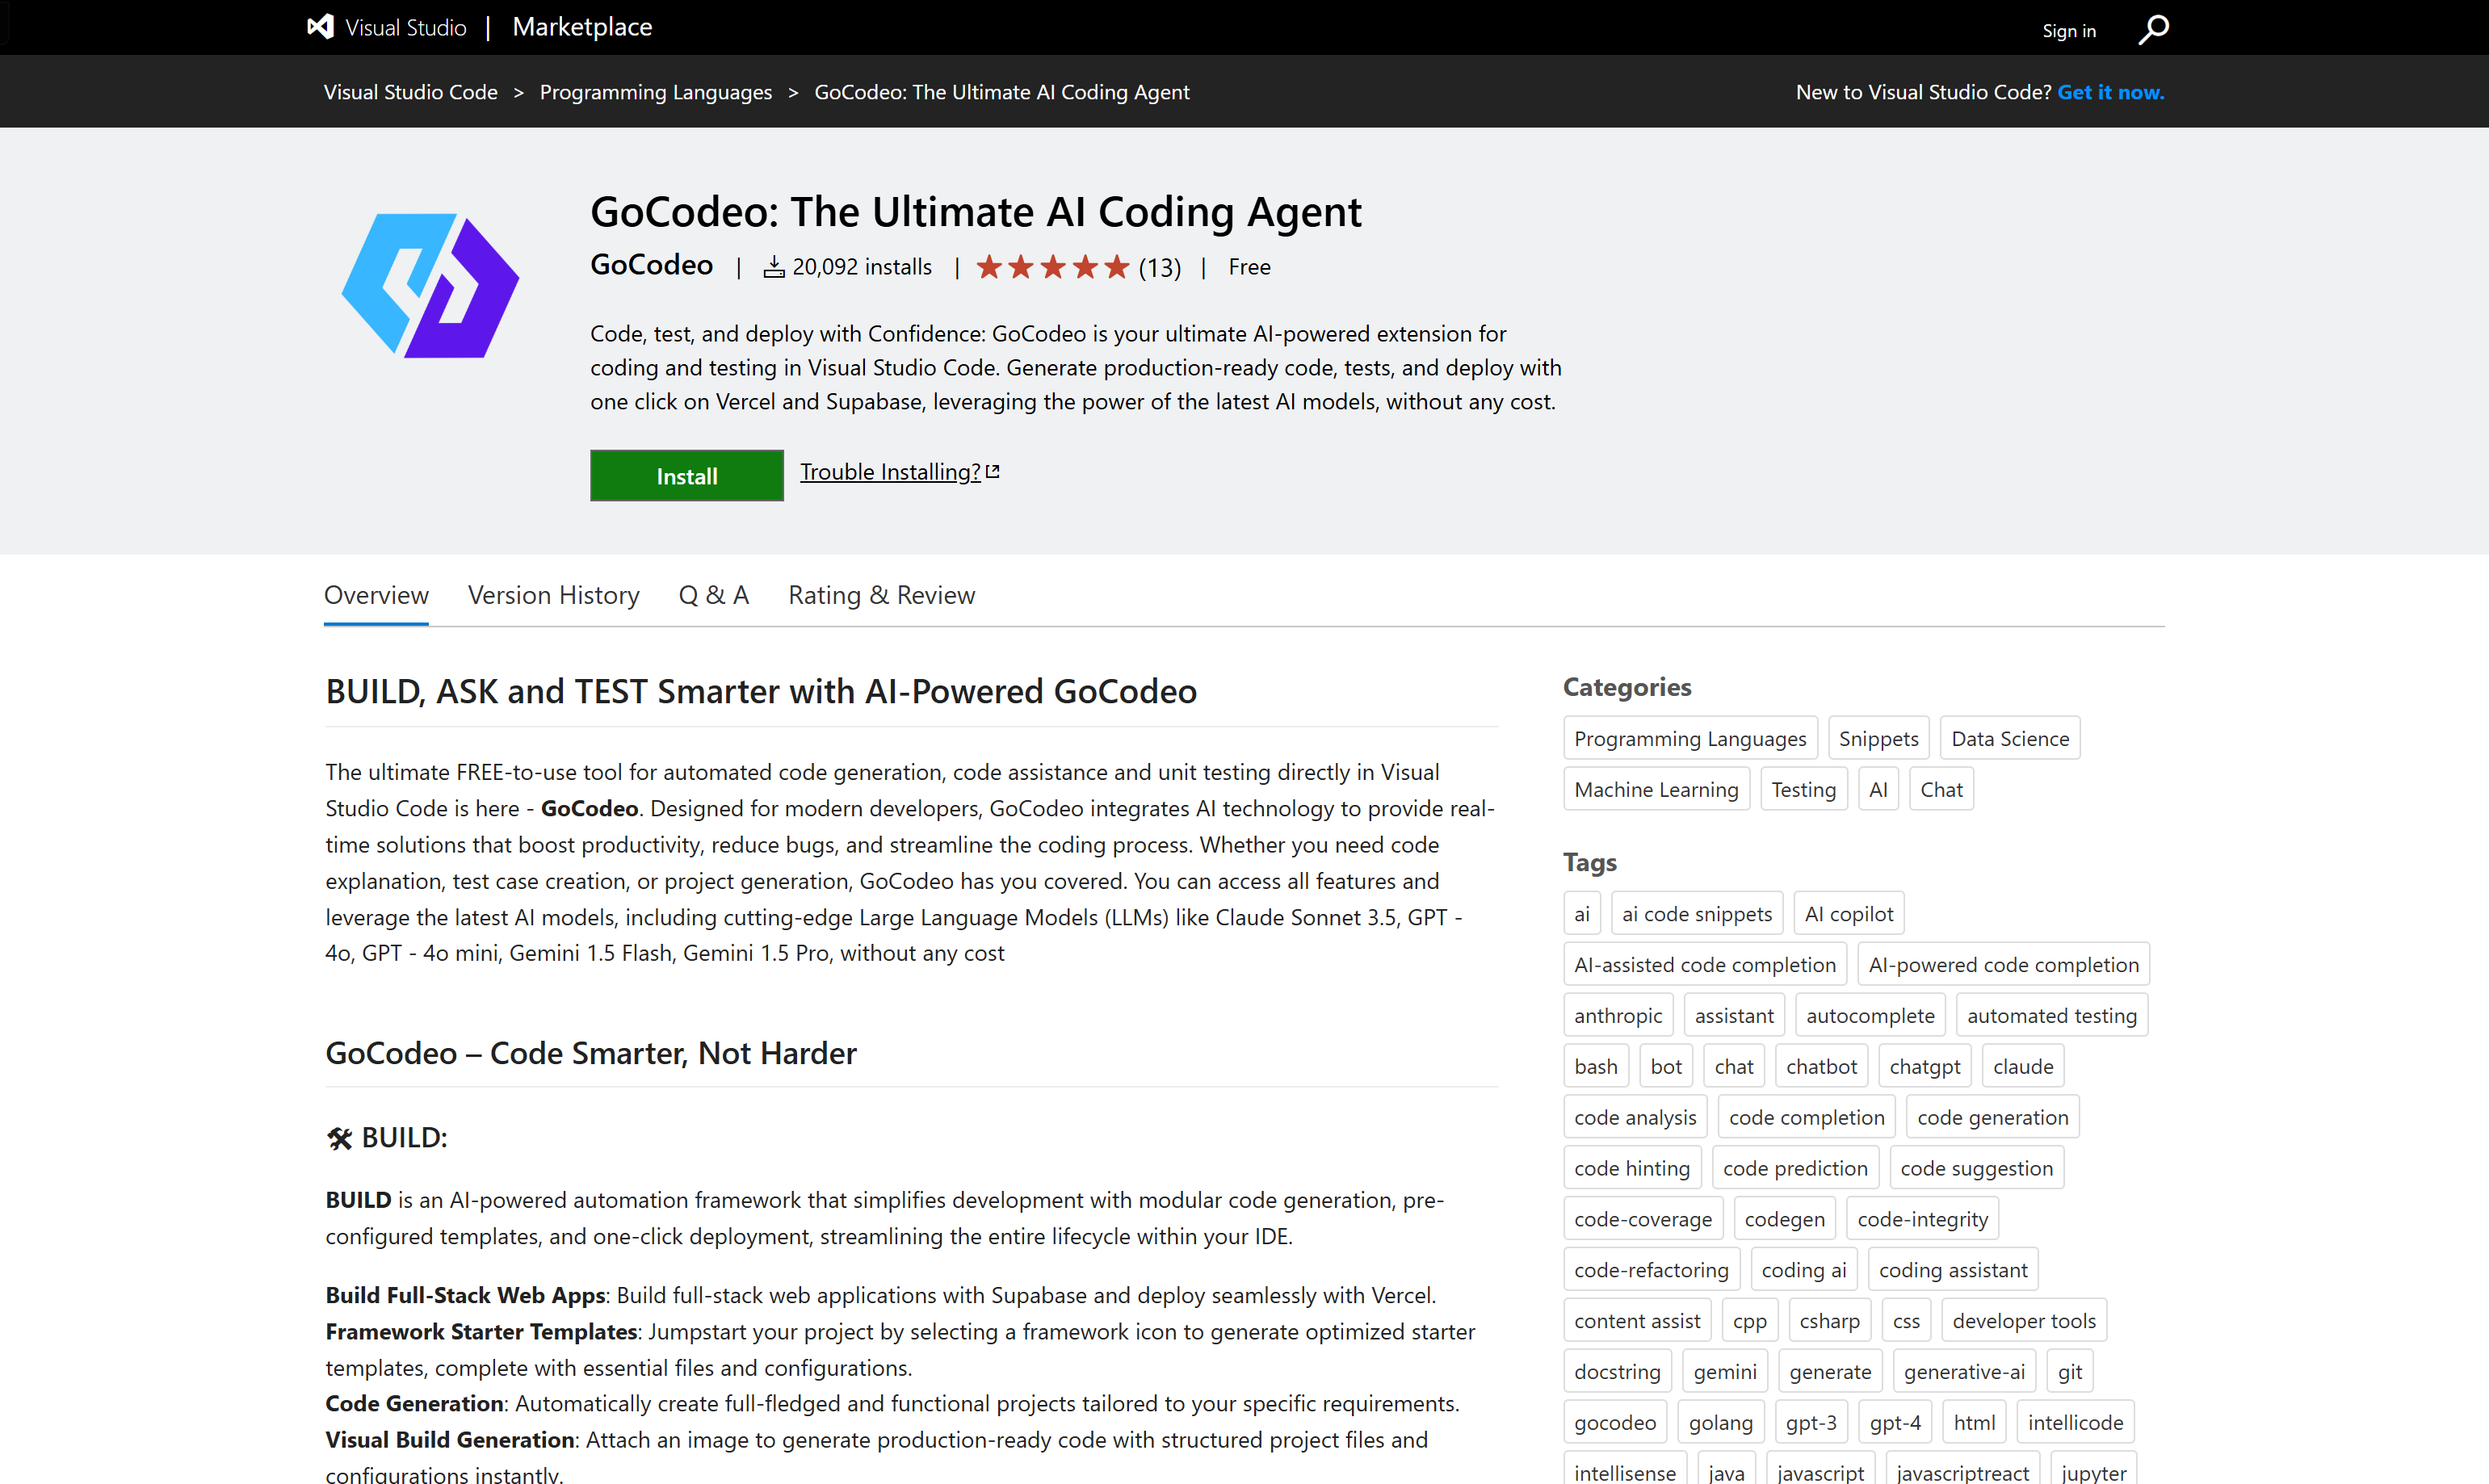The height and width of the screenshot is (1484, 2489).
Task: Select the Machine Learning category chip
Action: coord(1656,789)
